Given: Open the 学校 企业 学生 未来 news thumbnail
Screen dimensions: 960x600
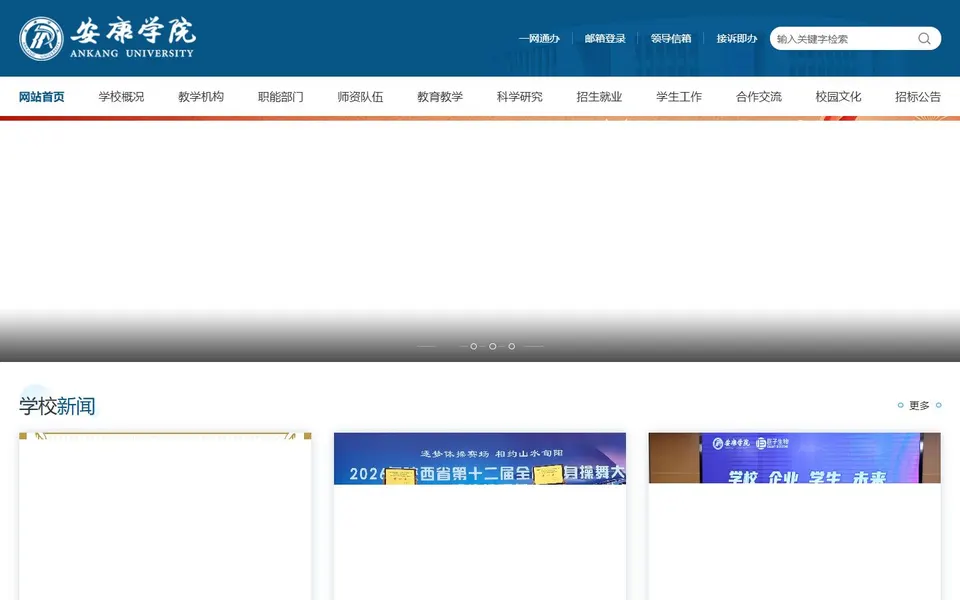Looking at the screenshot, I should point(795,458).
